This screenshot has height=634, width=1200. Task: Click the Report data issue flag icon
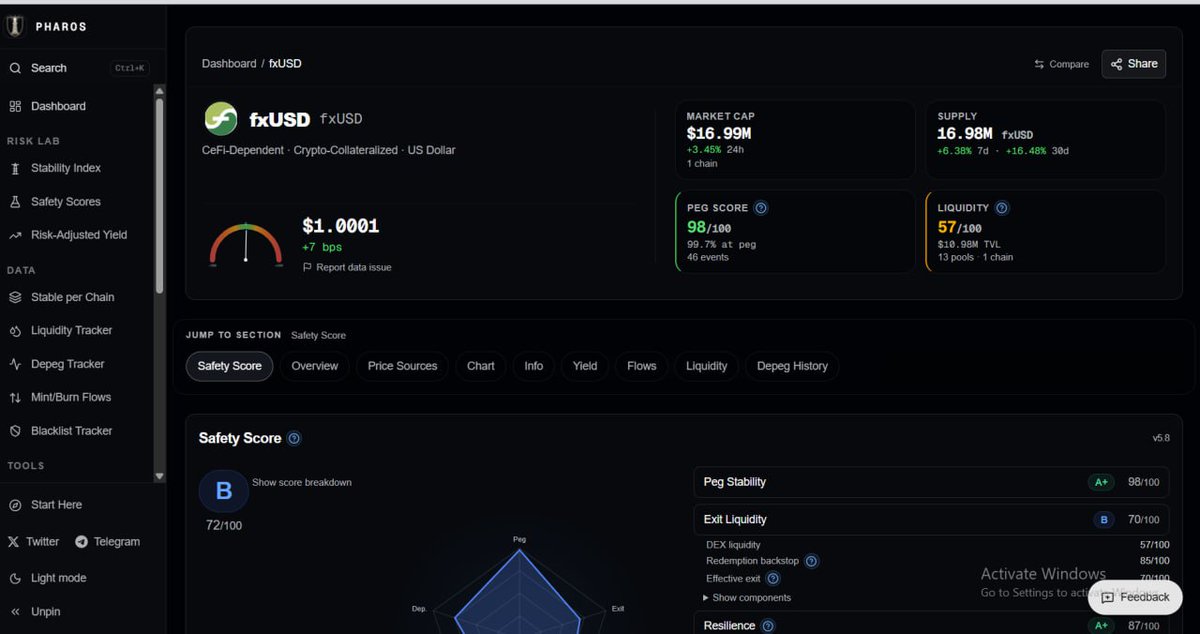tap(307, 267)
